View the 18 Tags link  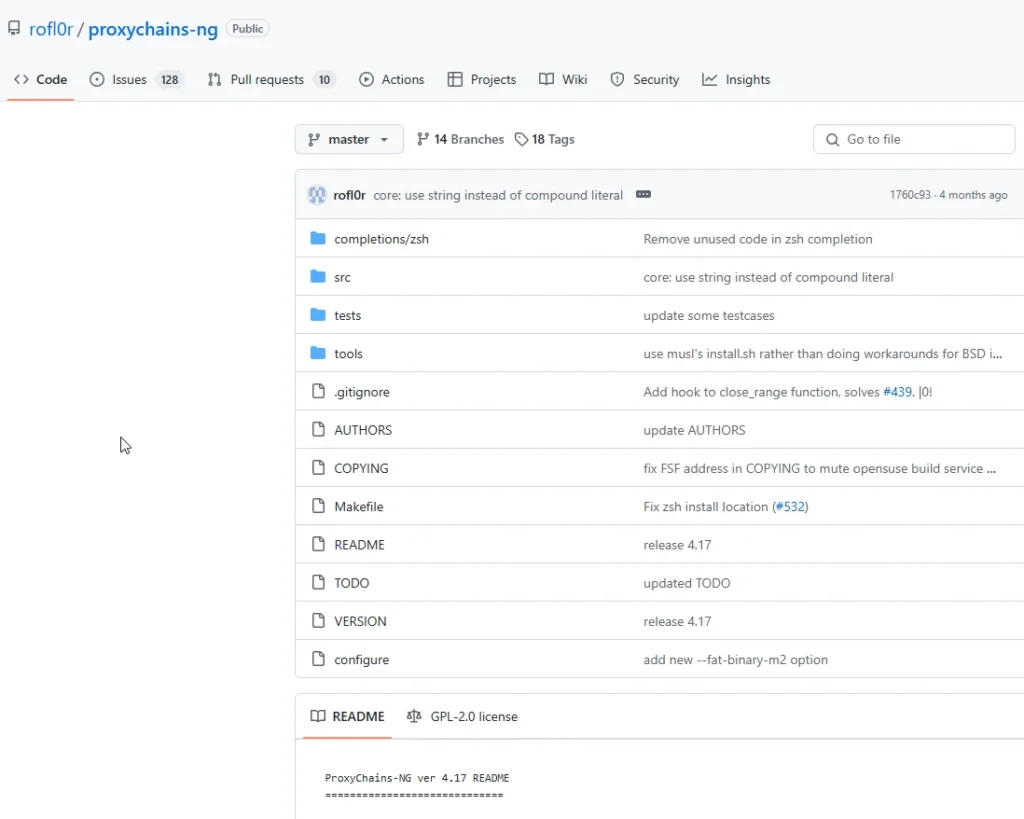coord(545,139)
